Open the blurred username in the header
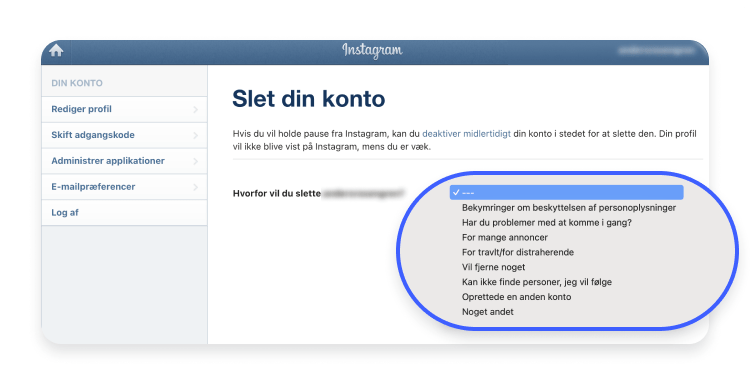 pos(656,50)
